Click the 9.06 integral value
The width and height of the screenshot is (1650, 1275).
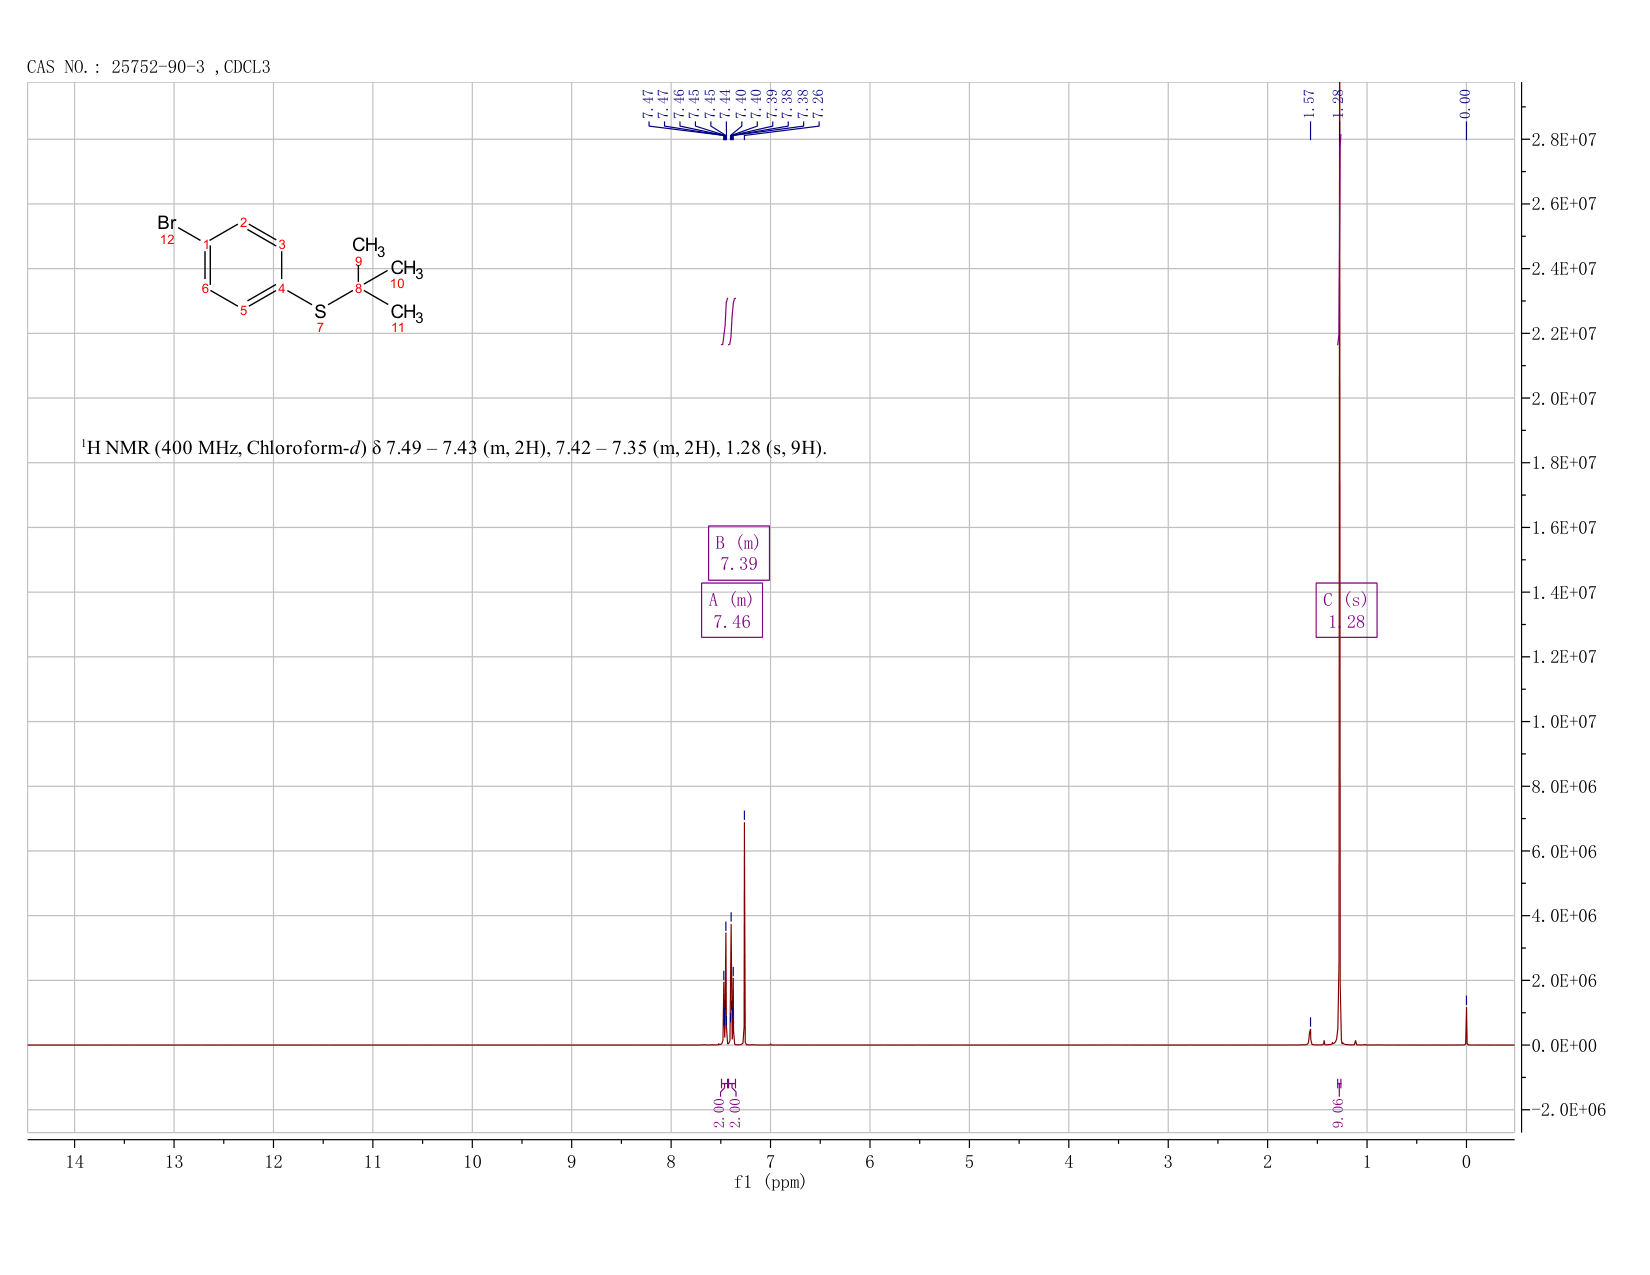pos(1339,1111)
